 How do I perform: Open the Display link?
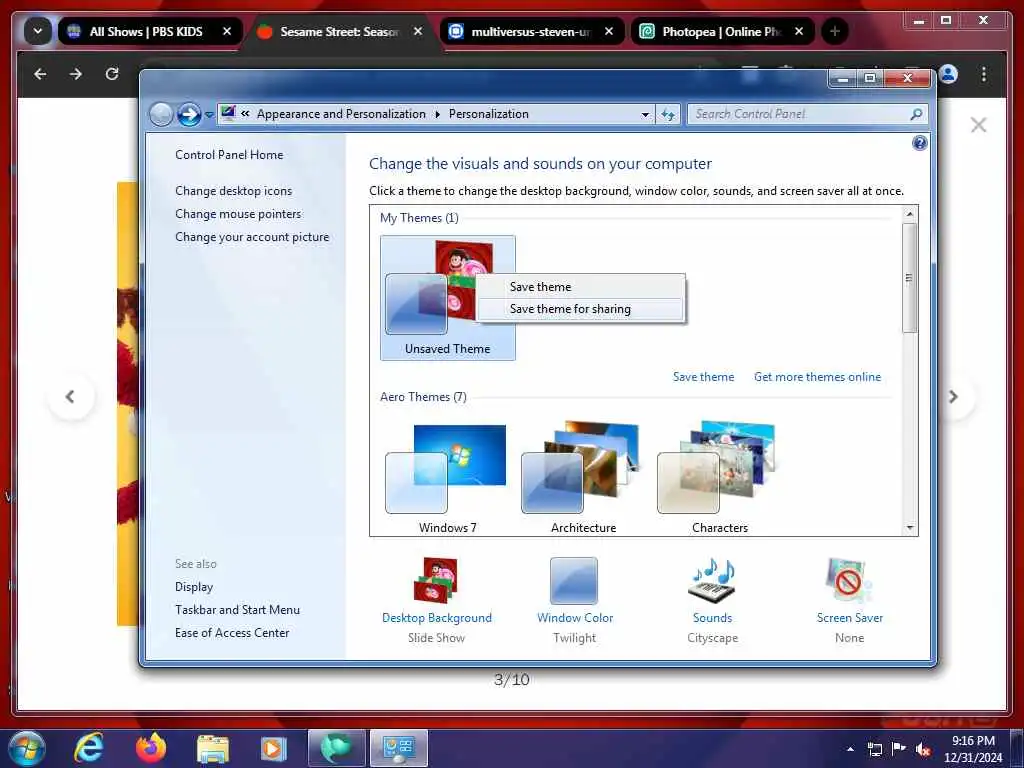pos(194,586)
